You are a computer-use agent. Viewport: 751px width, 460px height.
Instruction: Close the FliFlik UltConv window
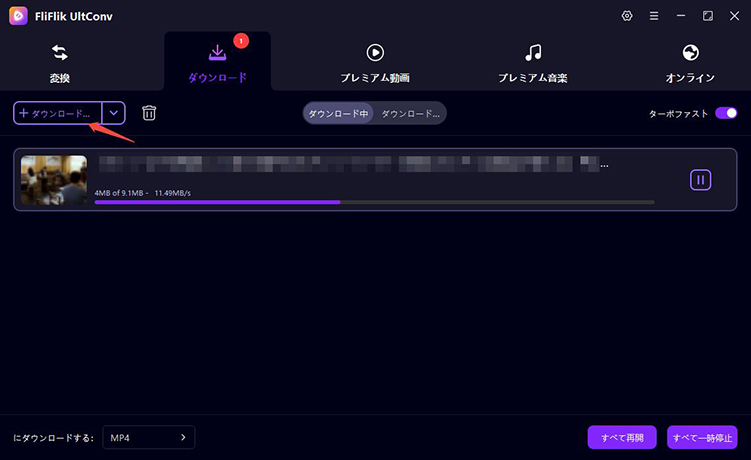pos(734,16)
